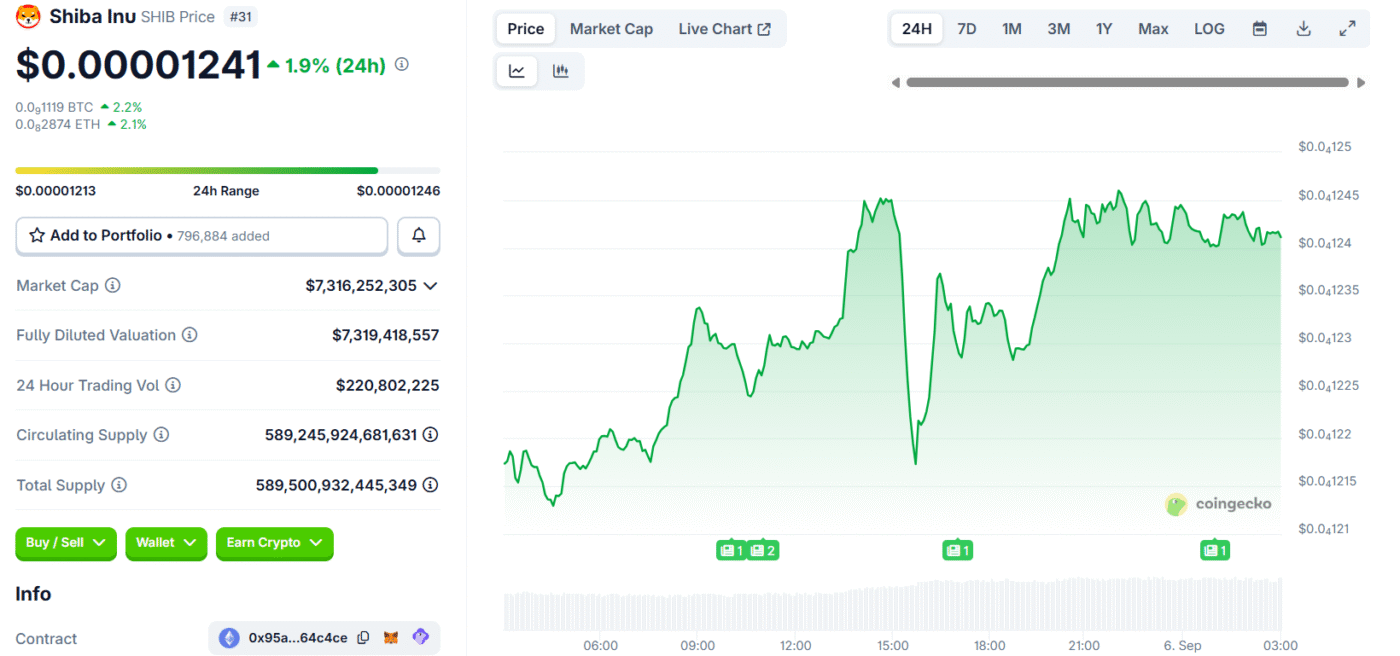Switch to the Market Cap chart tab
1400x656 pixels.
tap(611, 29)
